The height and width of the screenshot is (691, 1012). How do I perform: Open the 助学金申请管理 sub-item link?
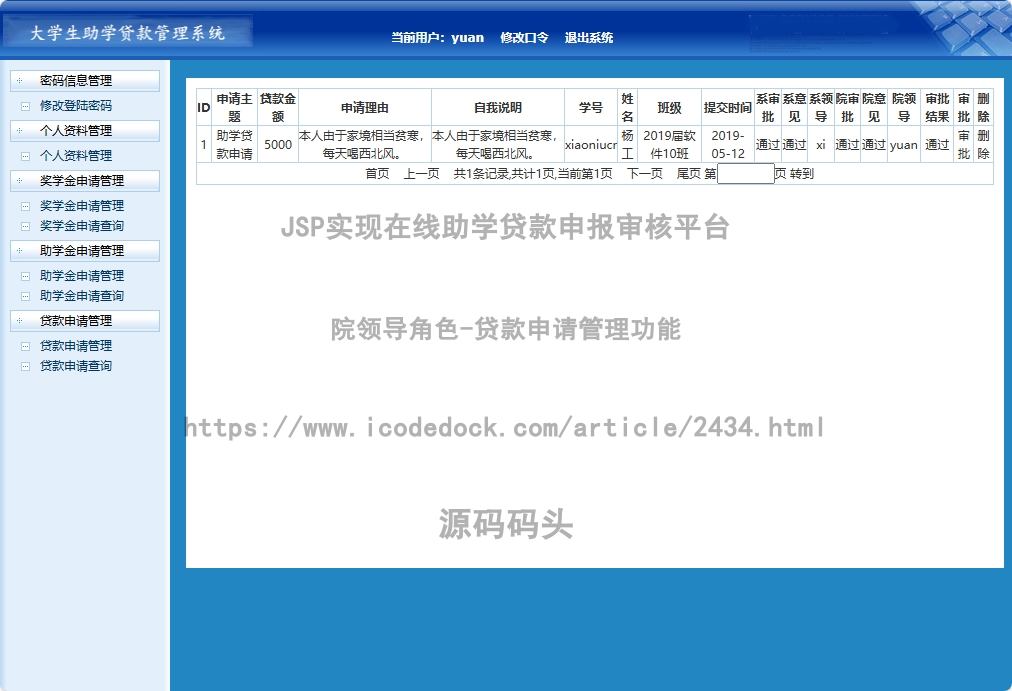coord(81,275)
